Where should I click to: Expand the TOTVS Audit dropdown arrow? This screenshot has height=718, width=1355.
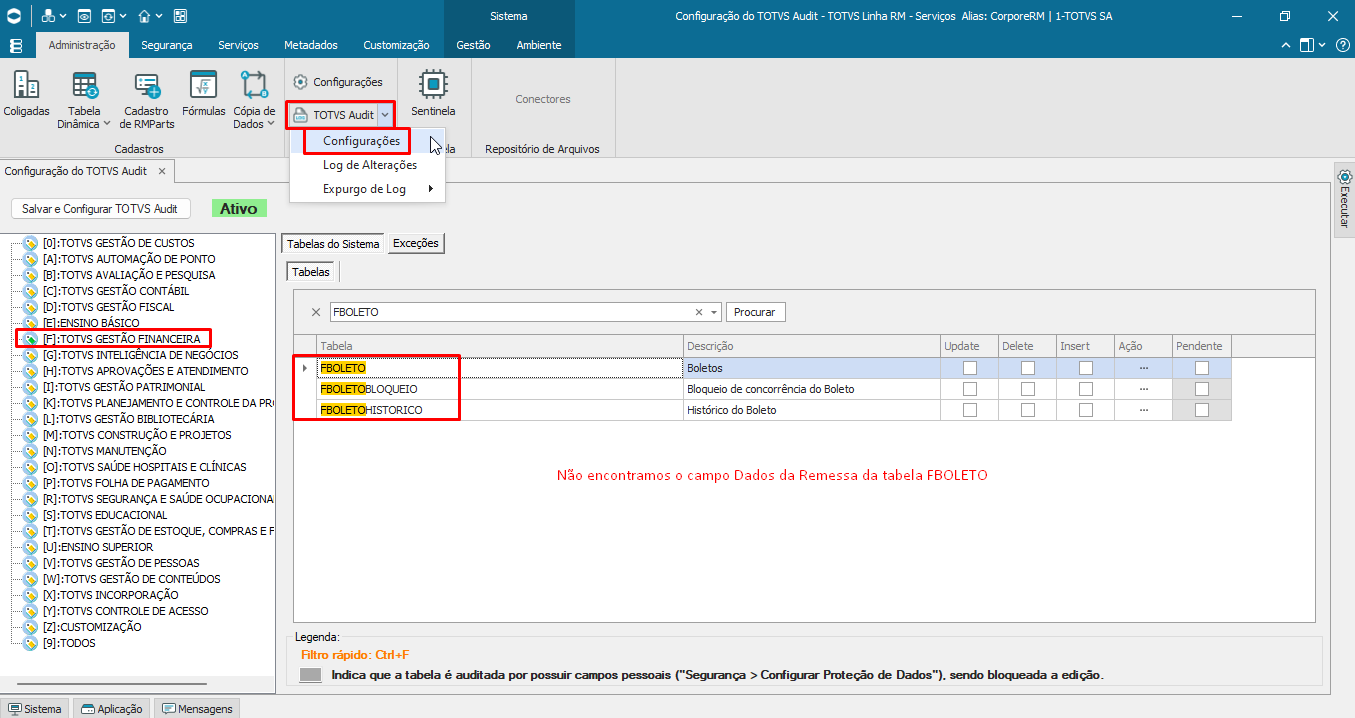click(386, 115)
